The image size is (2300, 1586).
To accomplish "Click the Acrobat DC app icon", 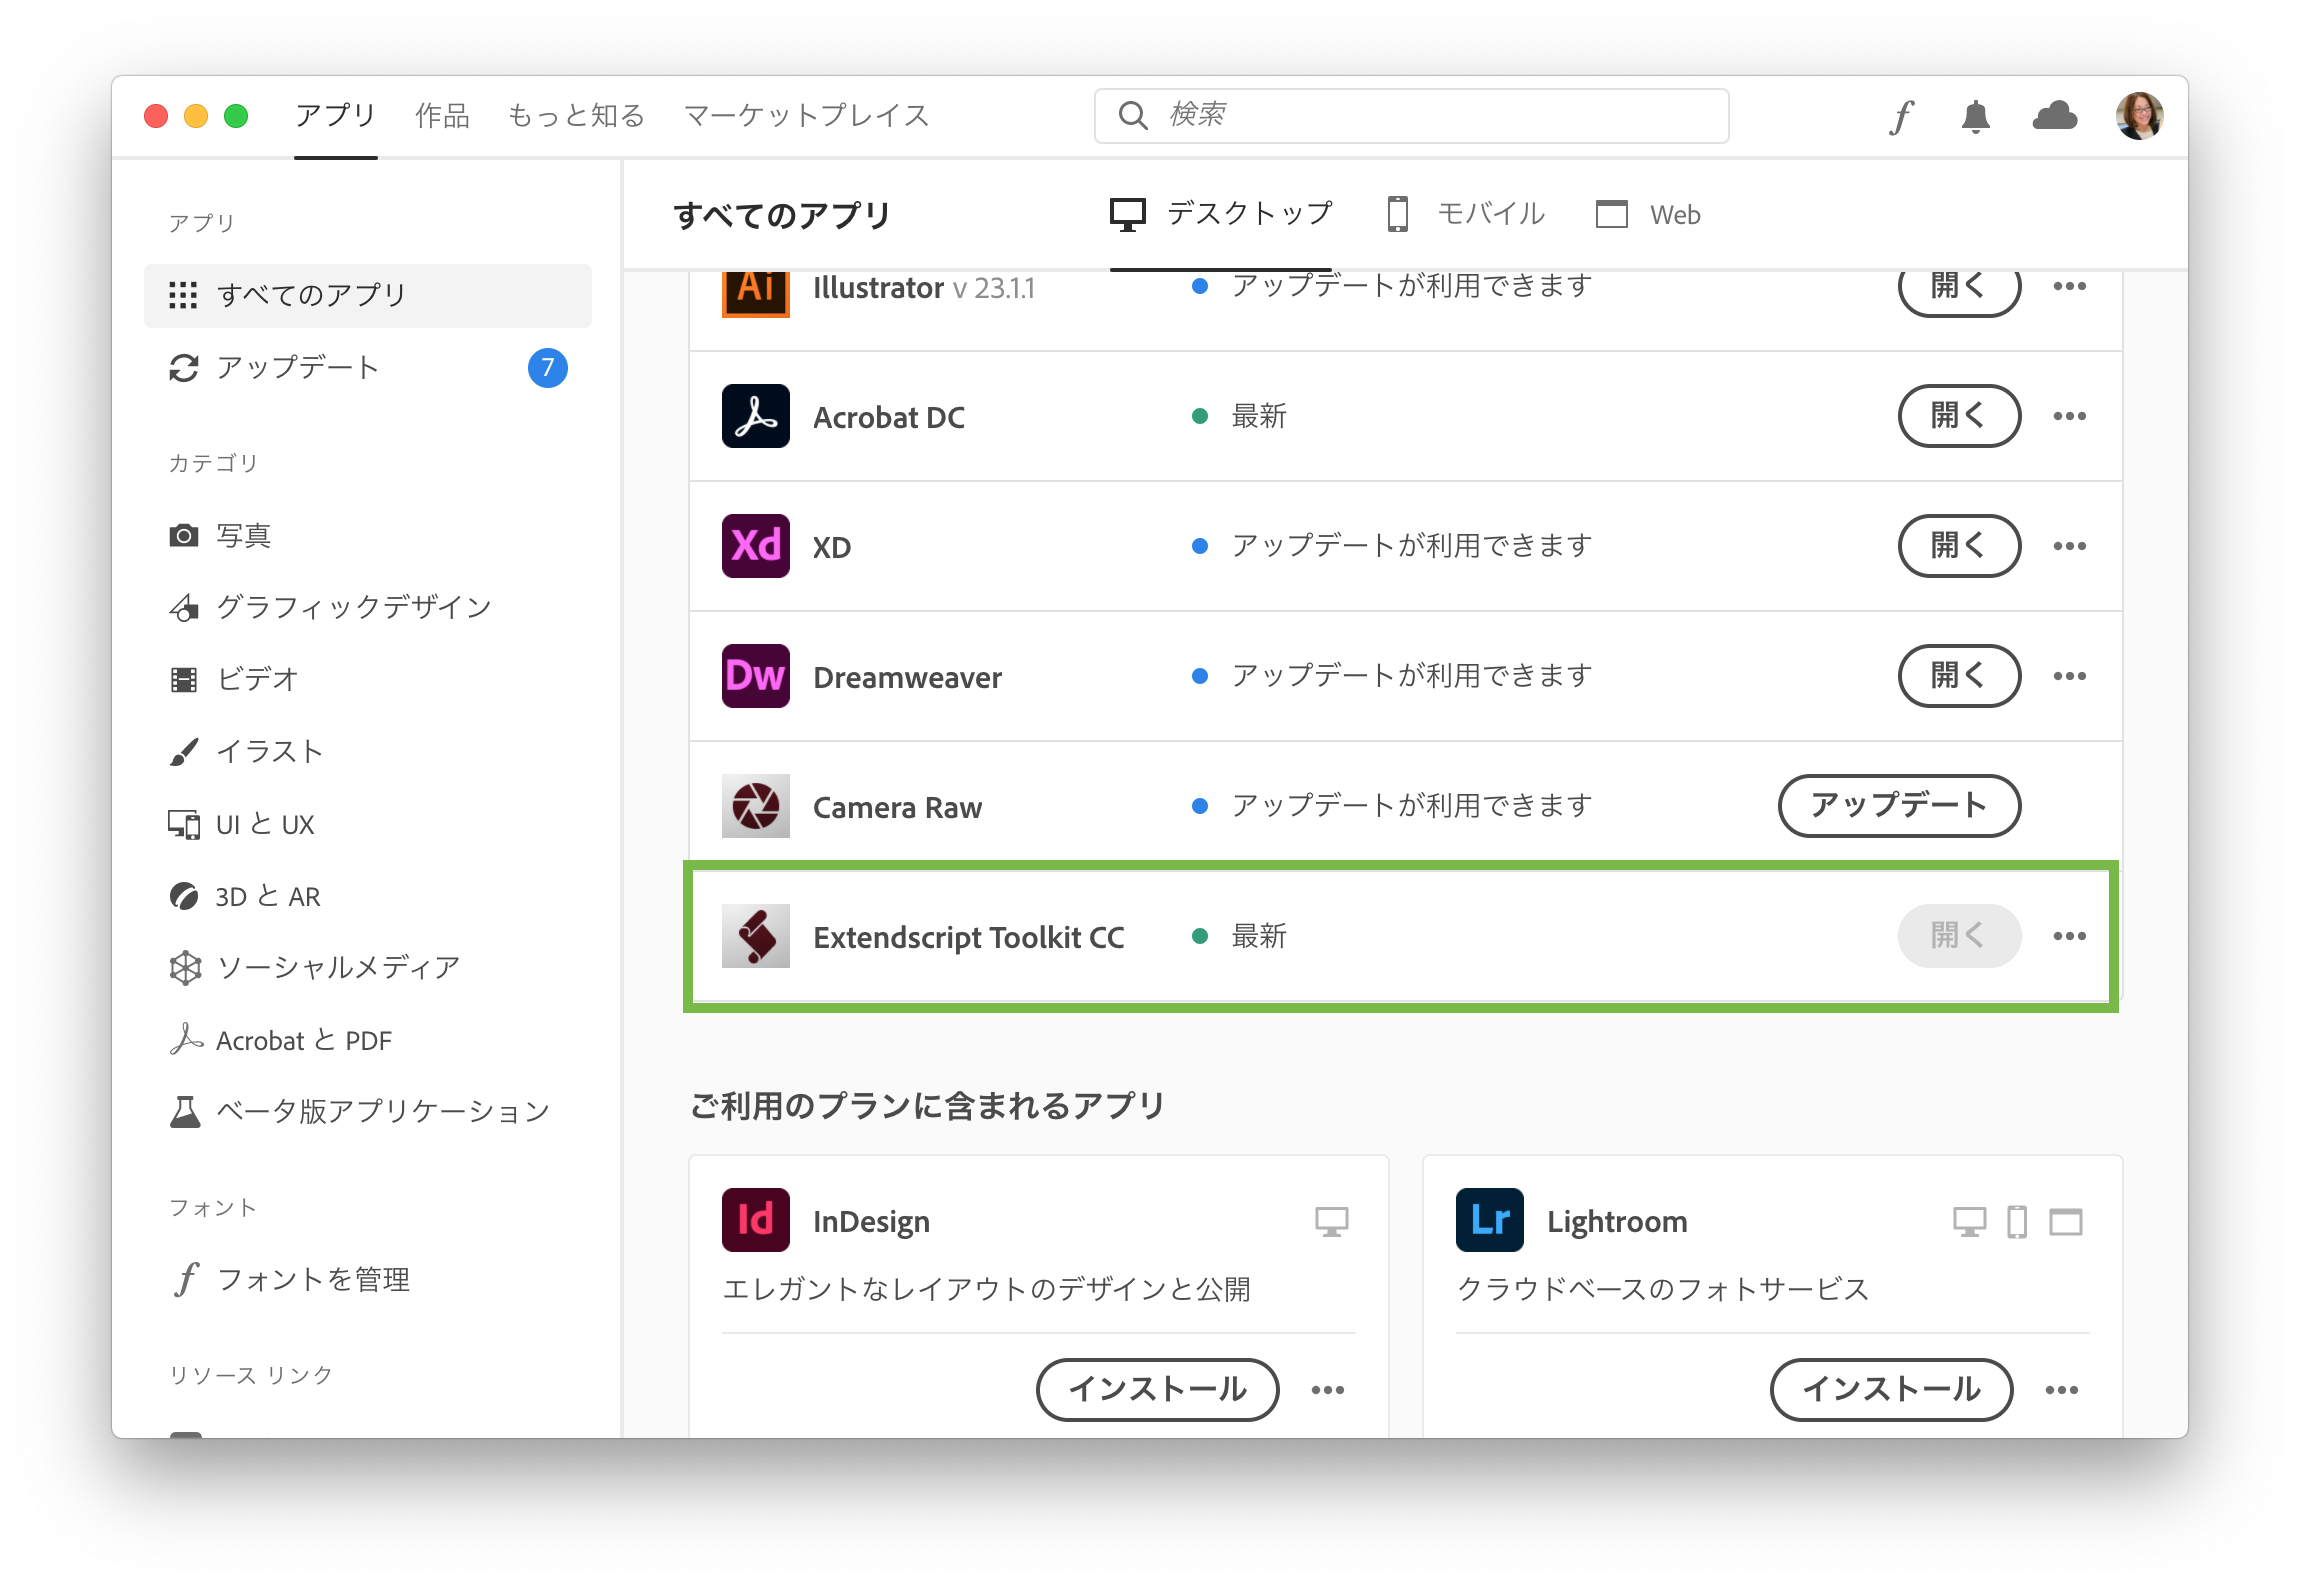I will coord(755,416).
